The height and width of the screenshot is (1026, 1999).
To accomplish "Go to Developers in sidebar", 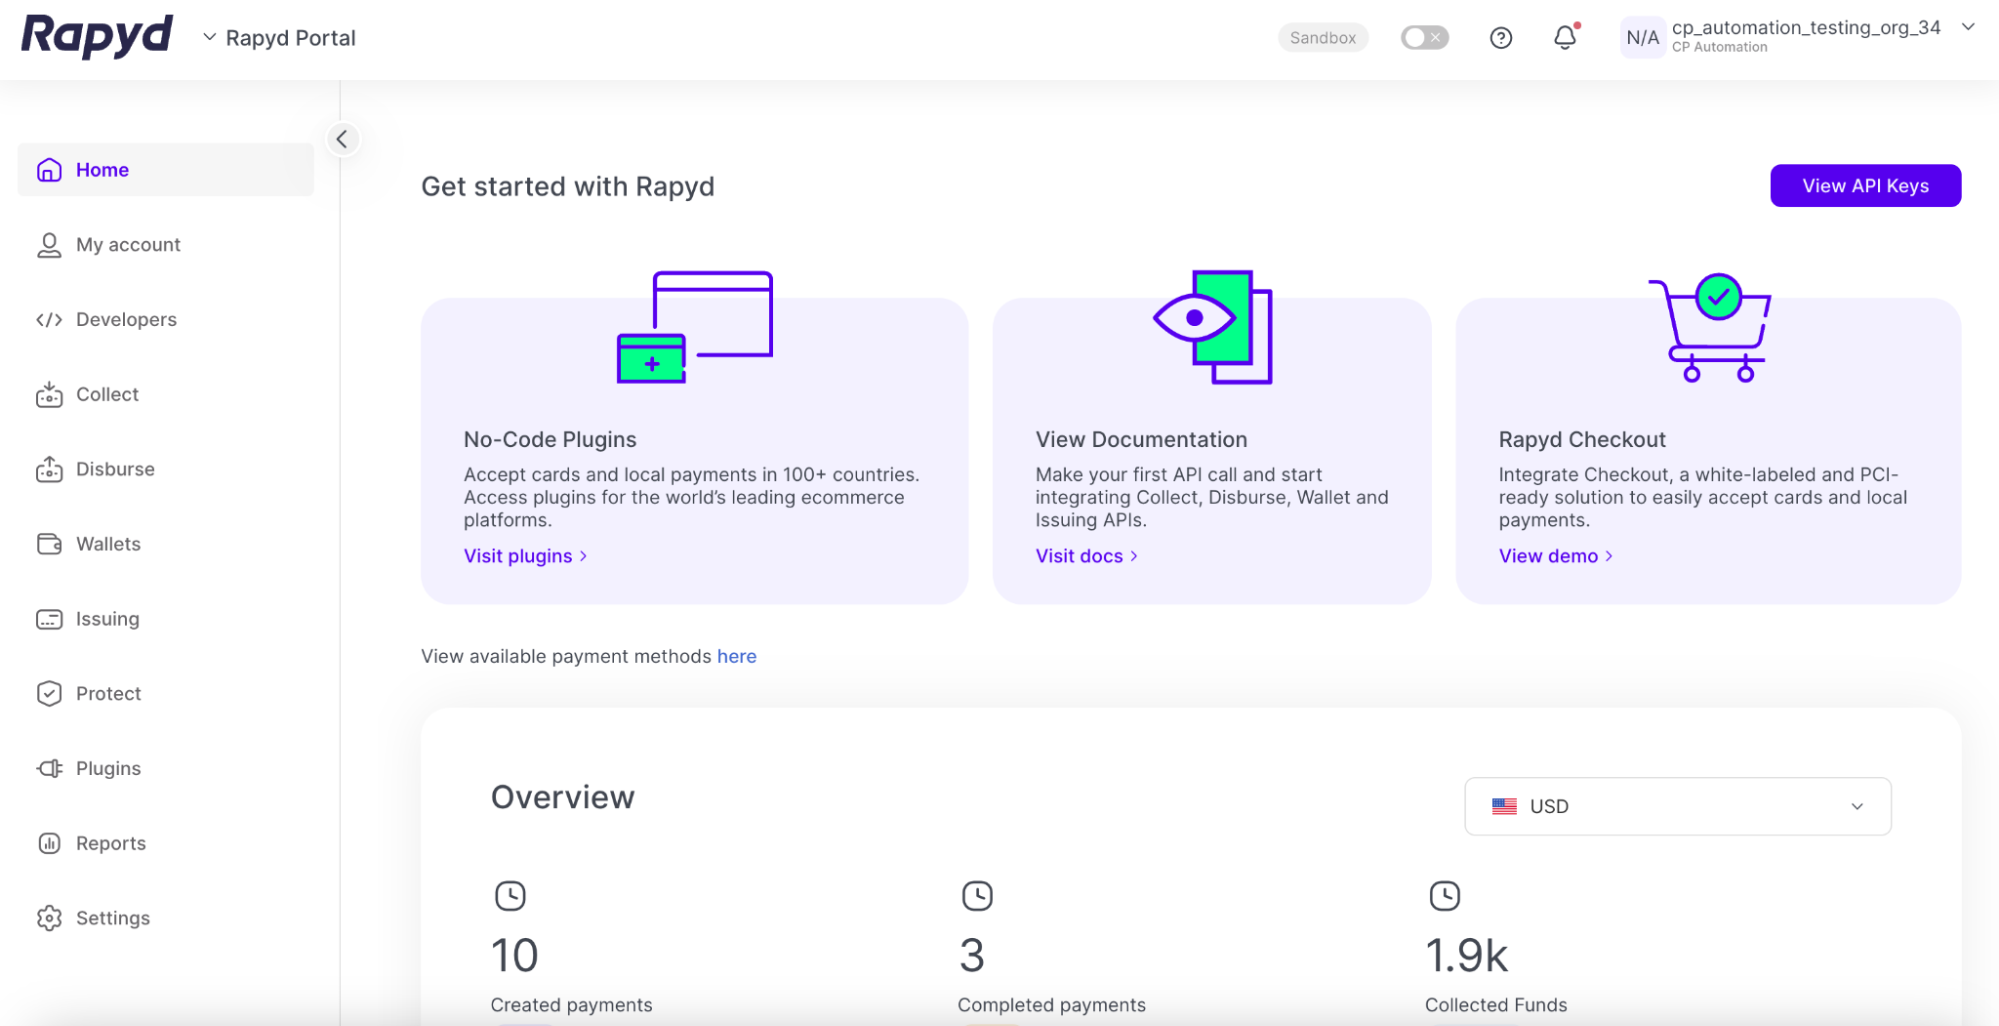I will 126,320.
